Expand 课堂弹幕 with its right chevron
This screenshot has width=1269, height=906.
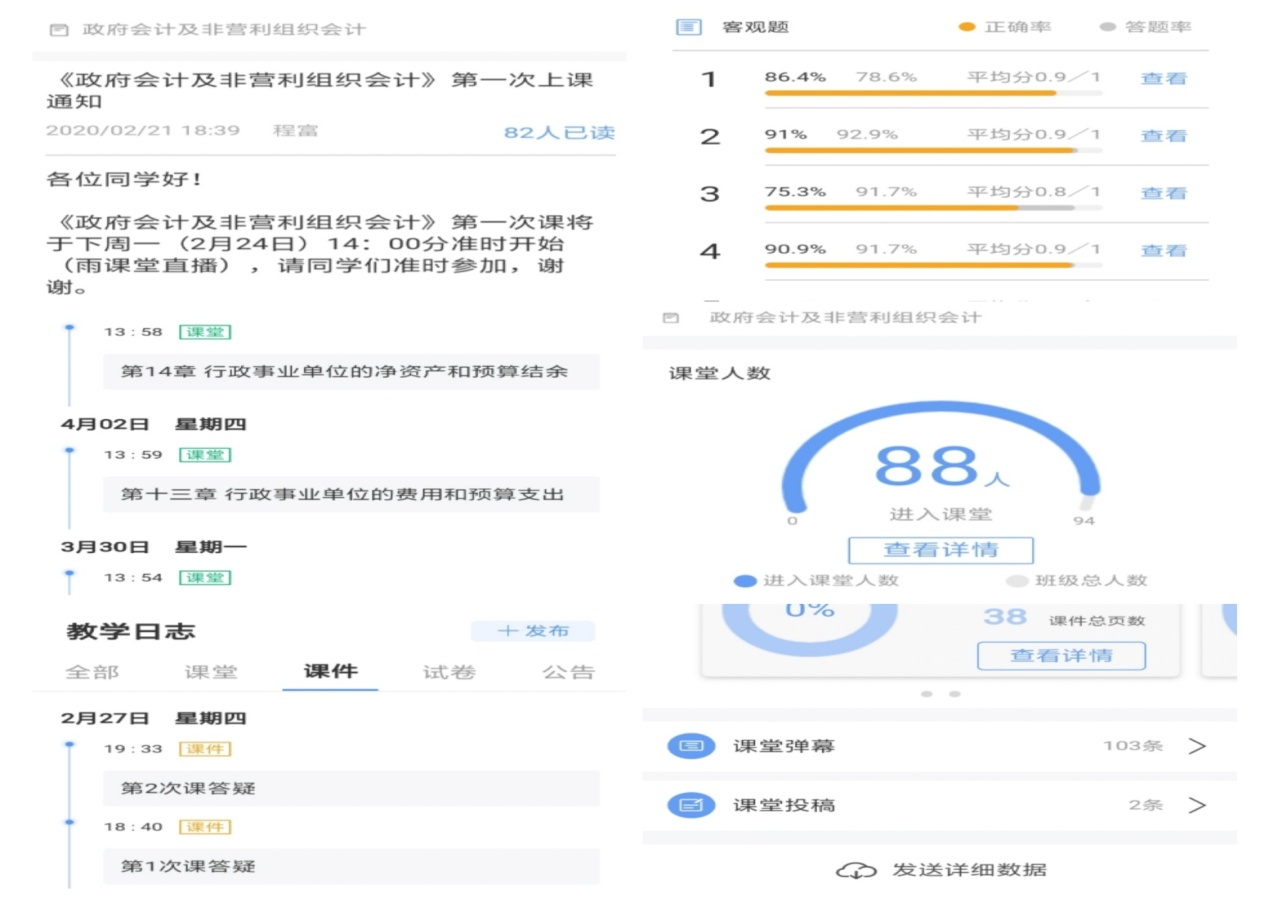click(x=1197, y=746)
